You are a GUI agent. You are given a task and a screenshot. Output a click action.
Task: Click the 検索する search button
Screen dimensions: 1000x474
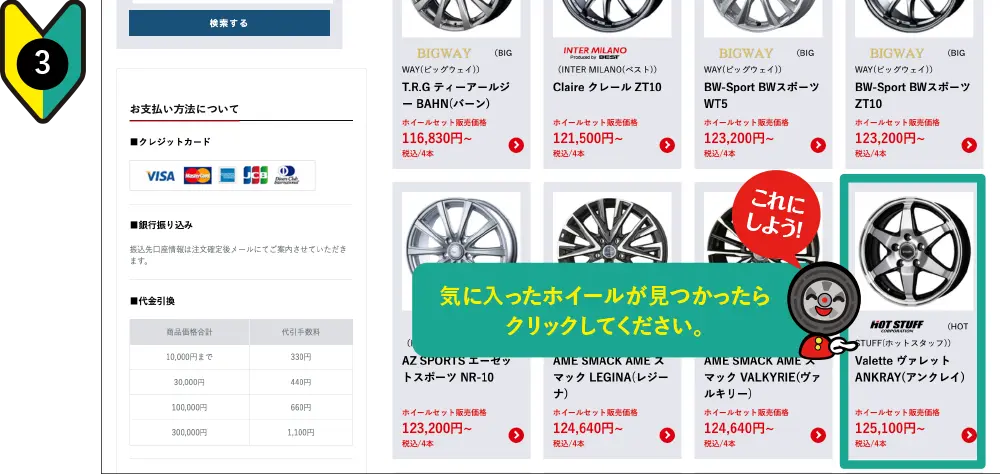point(229,23)
